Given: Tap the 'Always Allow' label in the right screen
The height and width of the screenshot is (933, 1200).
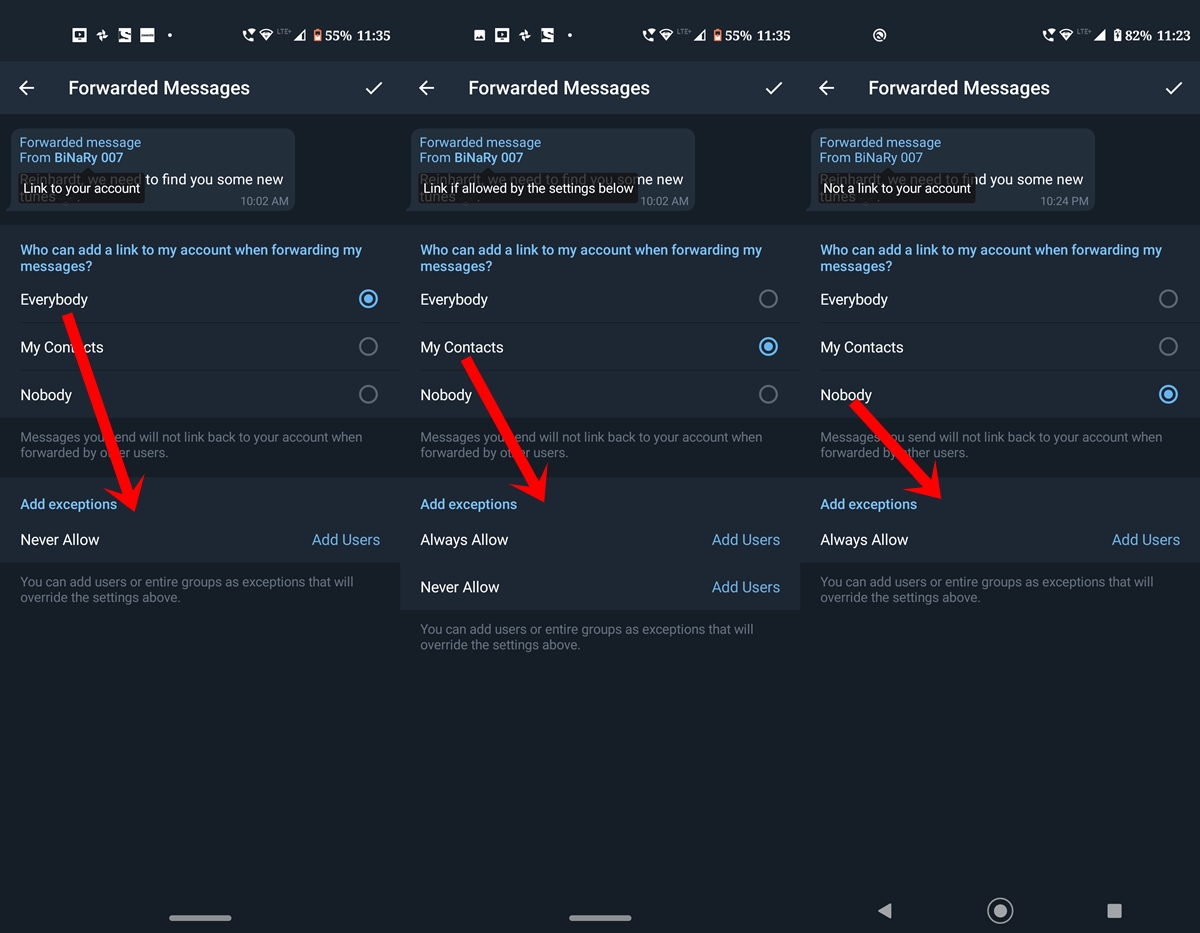Looking at the screenshot, I should coord(864,540).
